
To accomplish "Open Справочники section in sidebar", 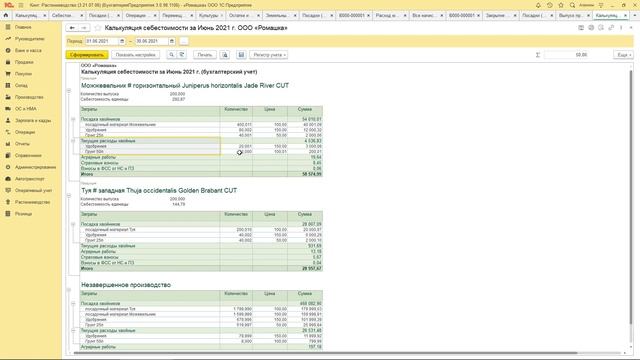I will pos(28,156).
